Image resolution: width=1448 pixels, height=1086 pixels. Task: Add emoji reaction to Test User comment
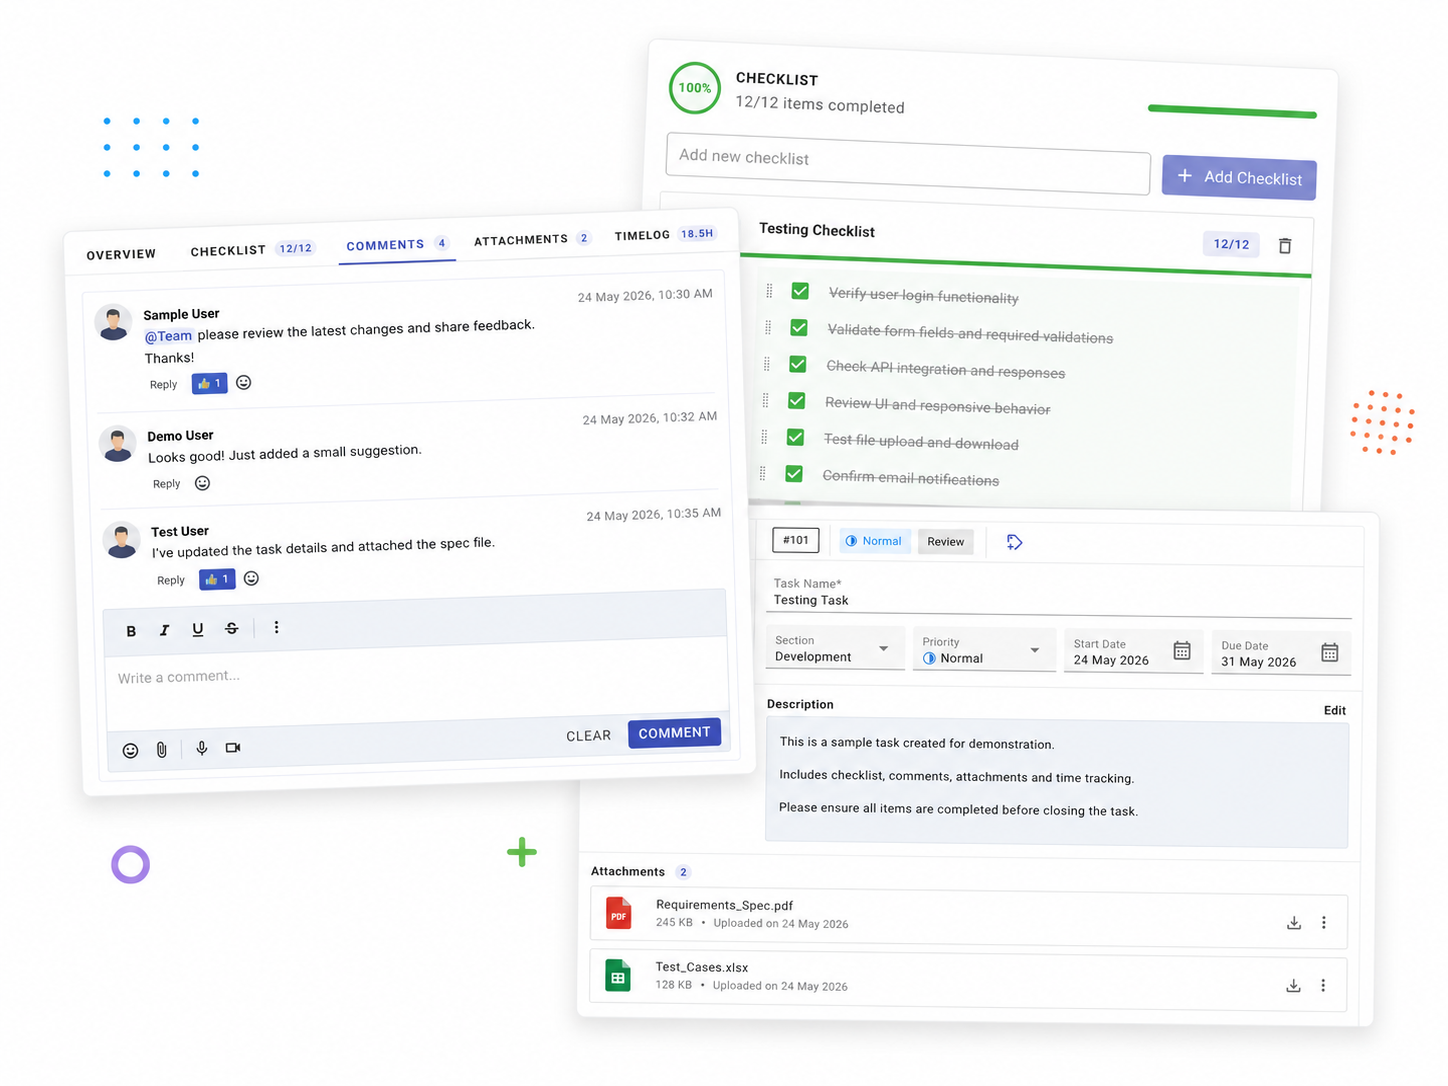(252, 578)
